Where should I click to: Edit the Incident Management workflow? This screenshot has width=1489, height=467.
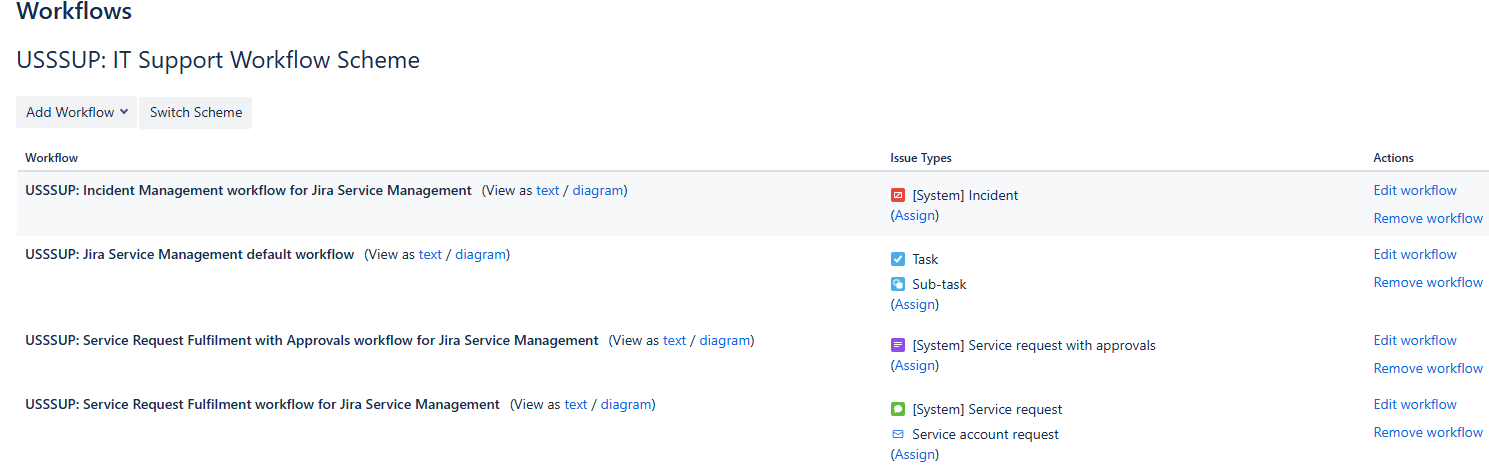1415,190
